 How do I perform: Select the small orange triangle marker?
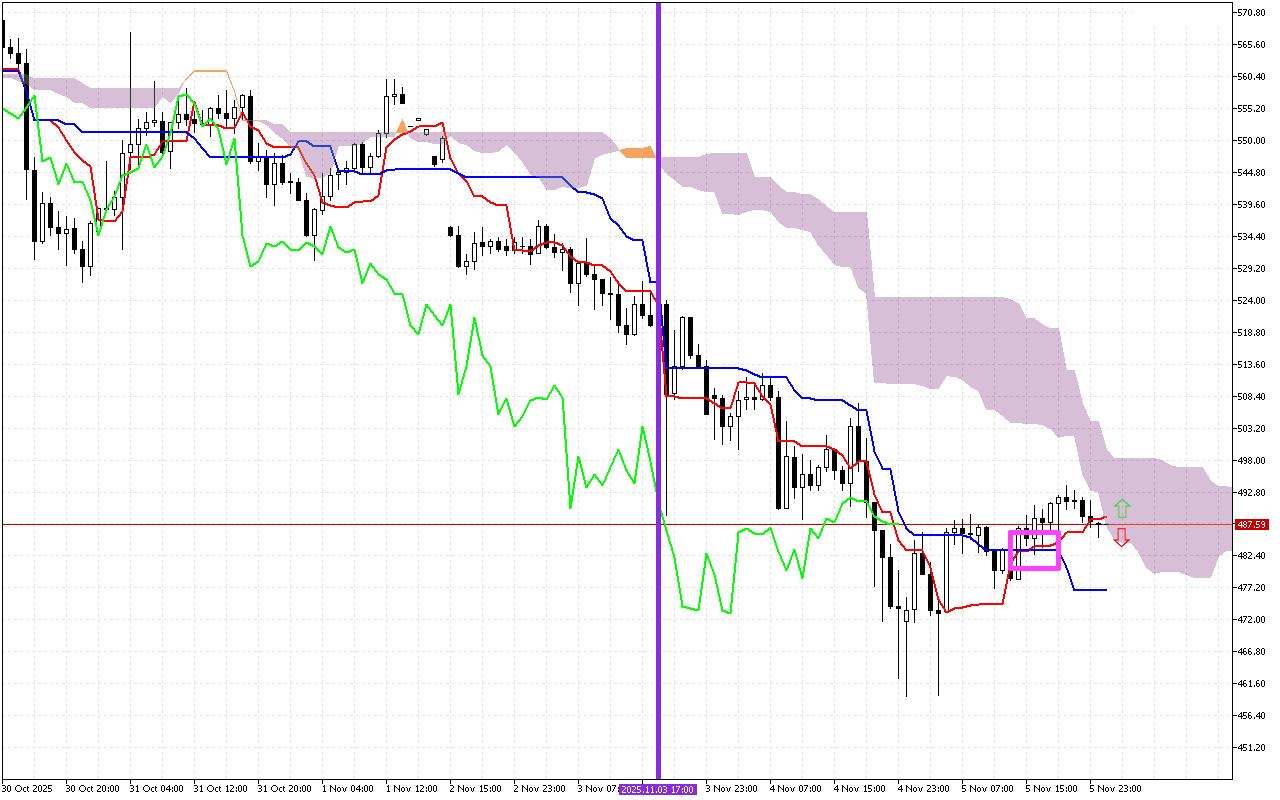click(401, 127)
